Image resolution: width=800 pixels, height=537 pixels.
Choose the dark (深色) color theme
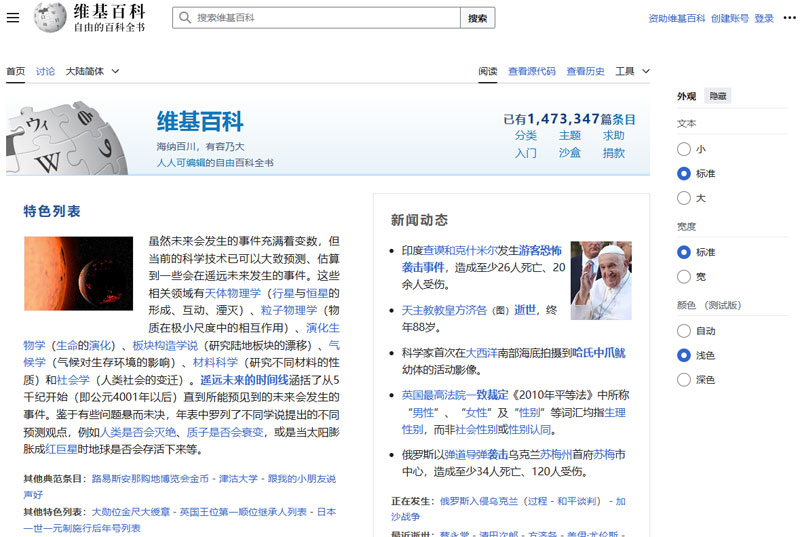click(x=684, y=379)
